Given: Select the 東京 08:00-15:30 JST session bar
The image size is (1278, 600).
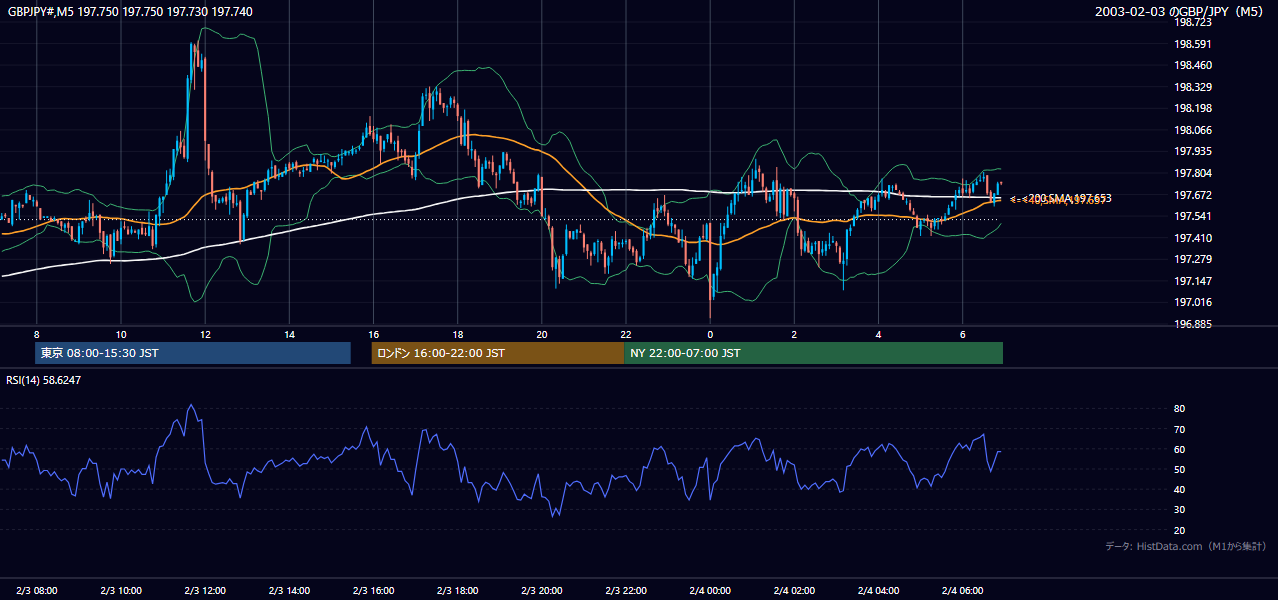Looking at the screenshot, I should coord(193,353).
